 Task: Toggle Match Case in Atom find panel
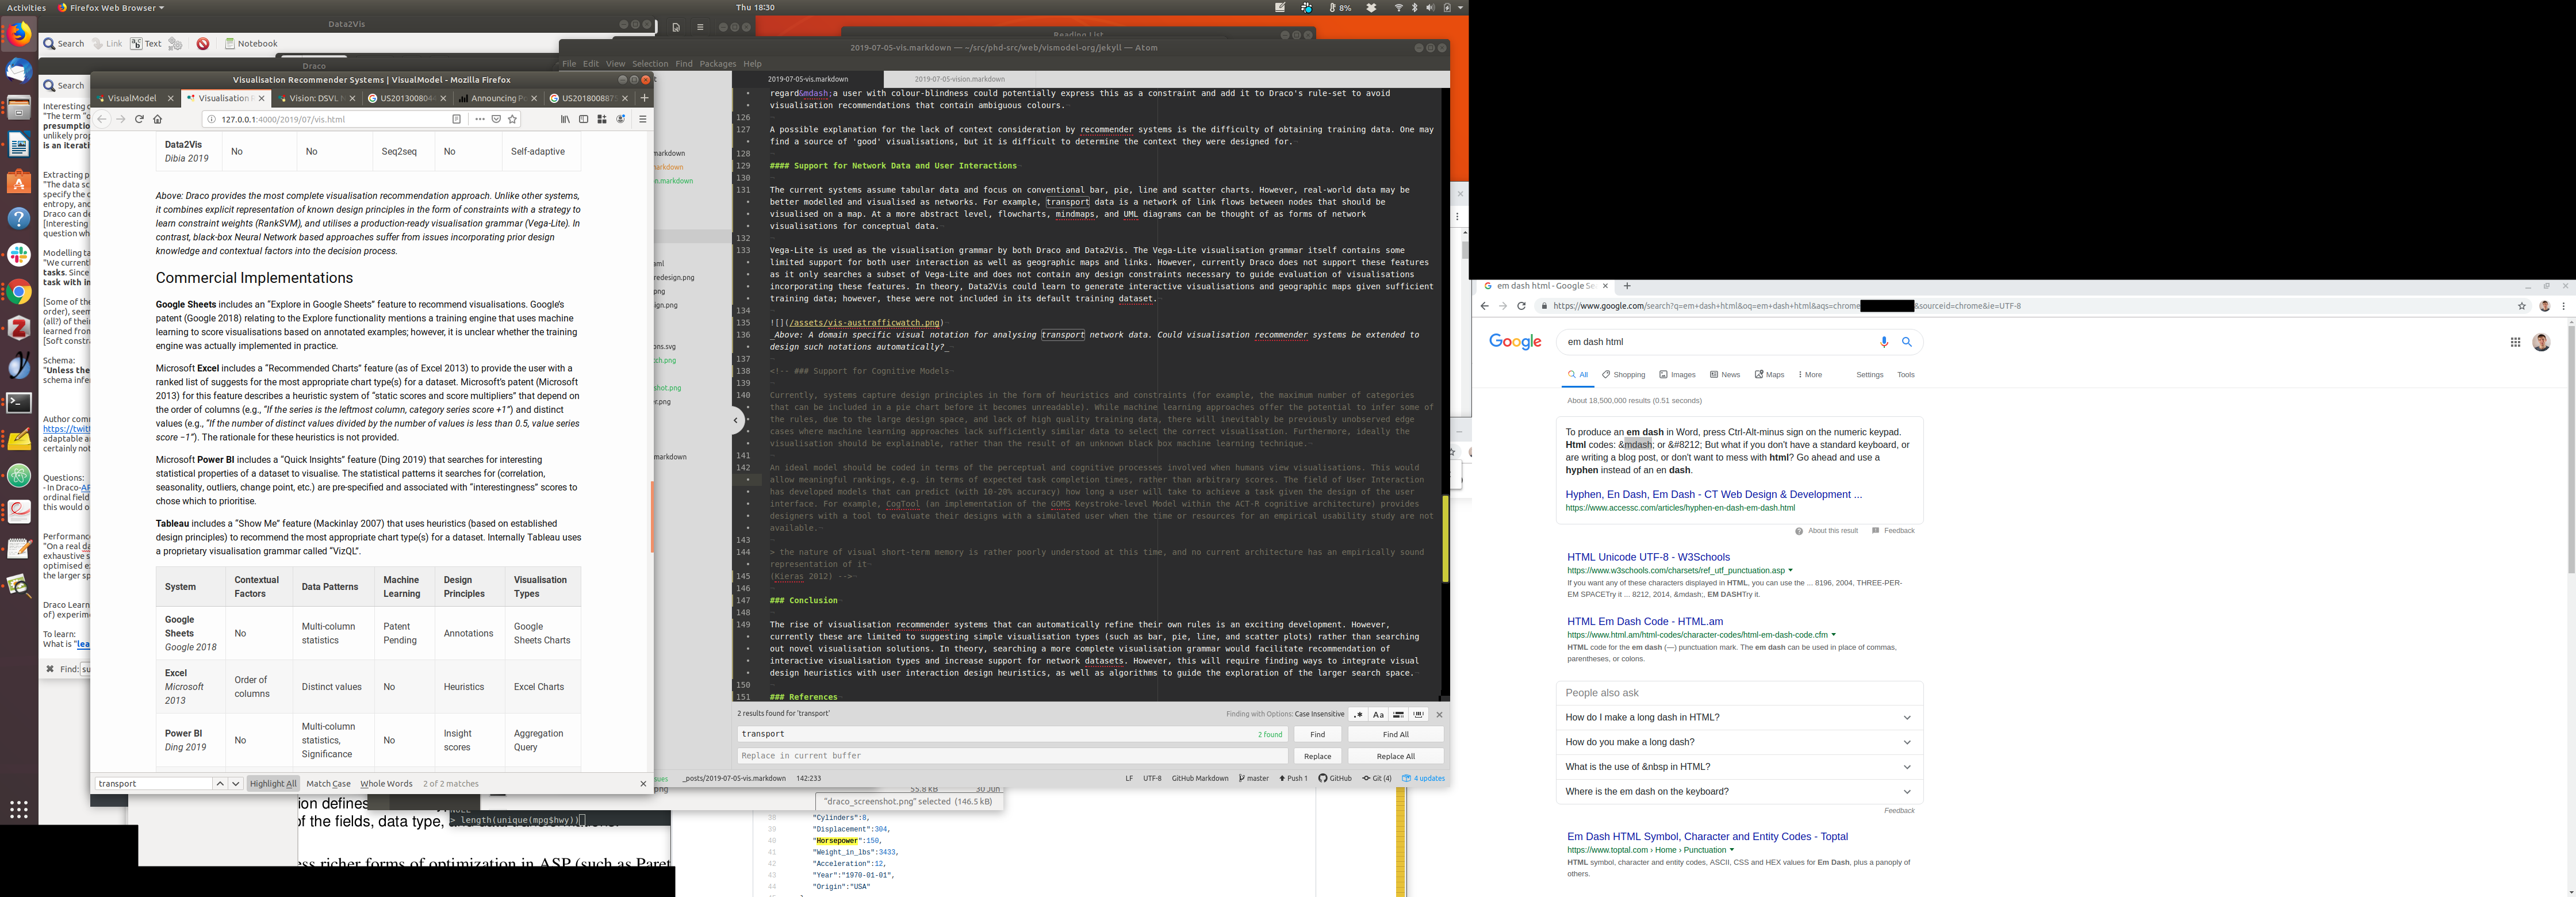tap(1378, 714)
